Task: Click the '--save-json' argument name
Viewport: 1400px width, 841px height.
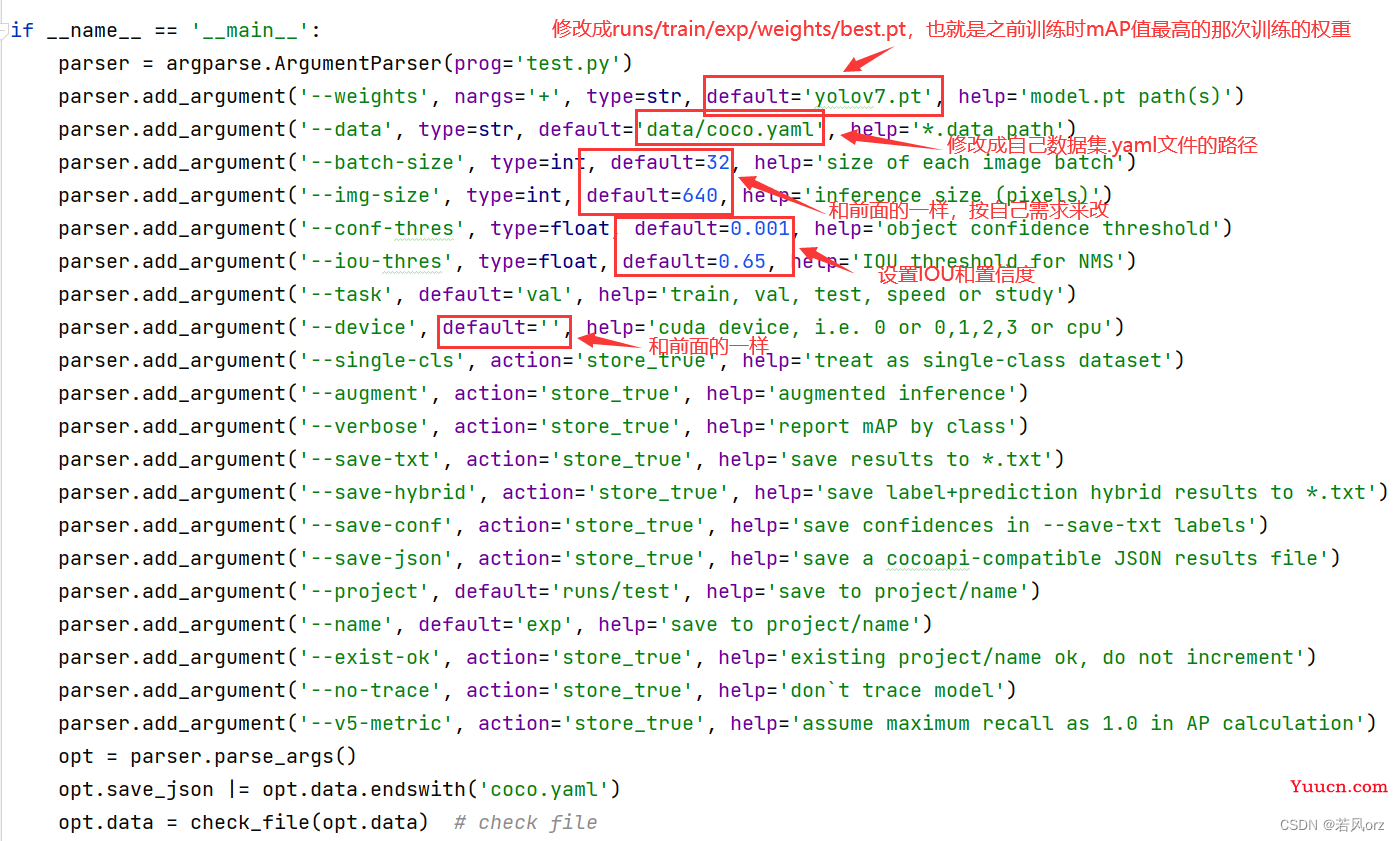Action: [376, 558]
